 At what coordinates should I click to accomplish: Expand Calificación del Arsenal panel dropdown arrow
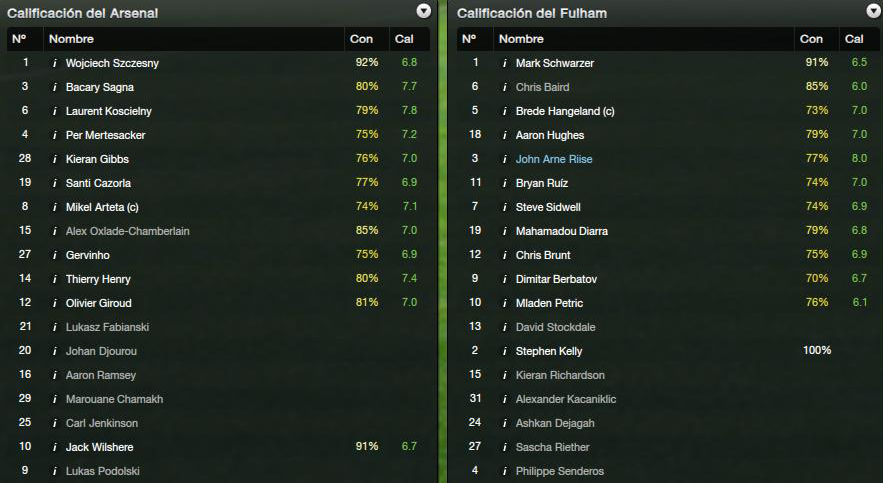coord(423,11)
